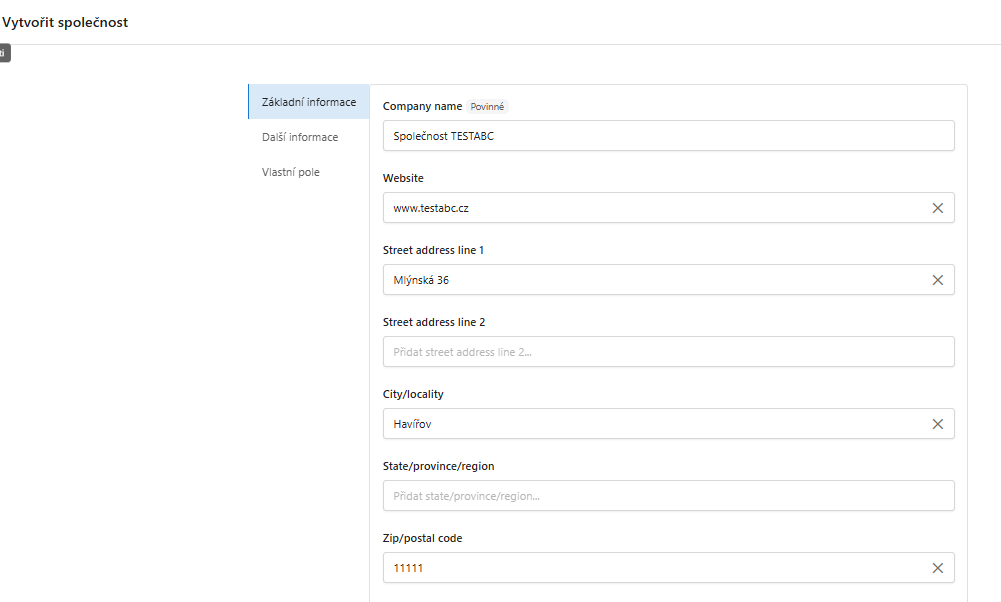1001x602 pixels.
Task: Click the Zip/postal code label
Action: 423,539
